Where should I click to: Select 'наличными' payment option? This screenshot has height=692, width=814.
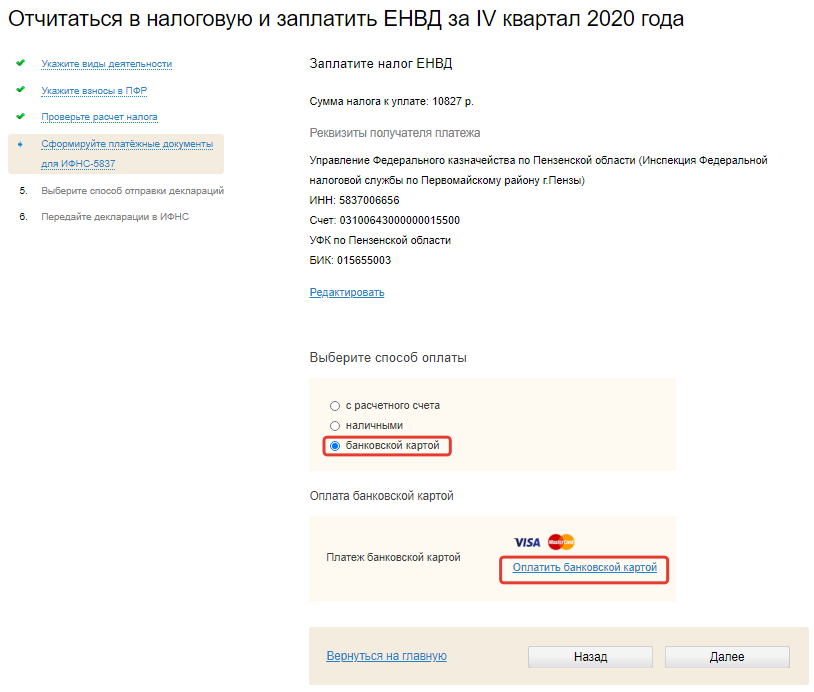[335, 426]
